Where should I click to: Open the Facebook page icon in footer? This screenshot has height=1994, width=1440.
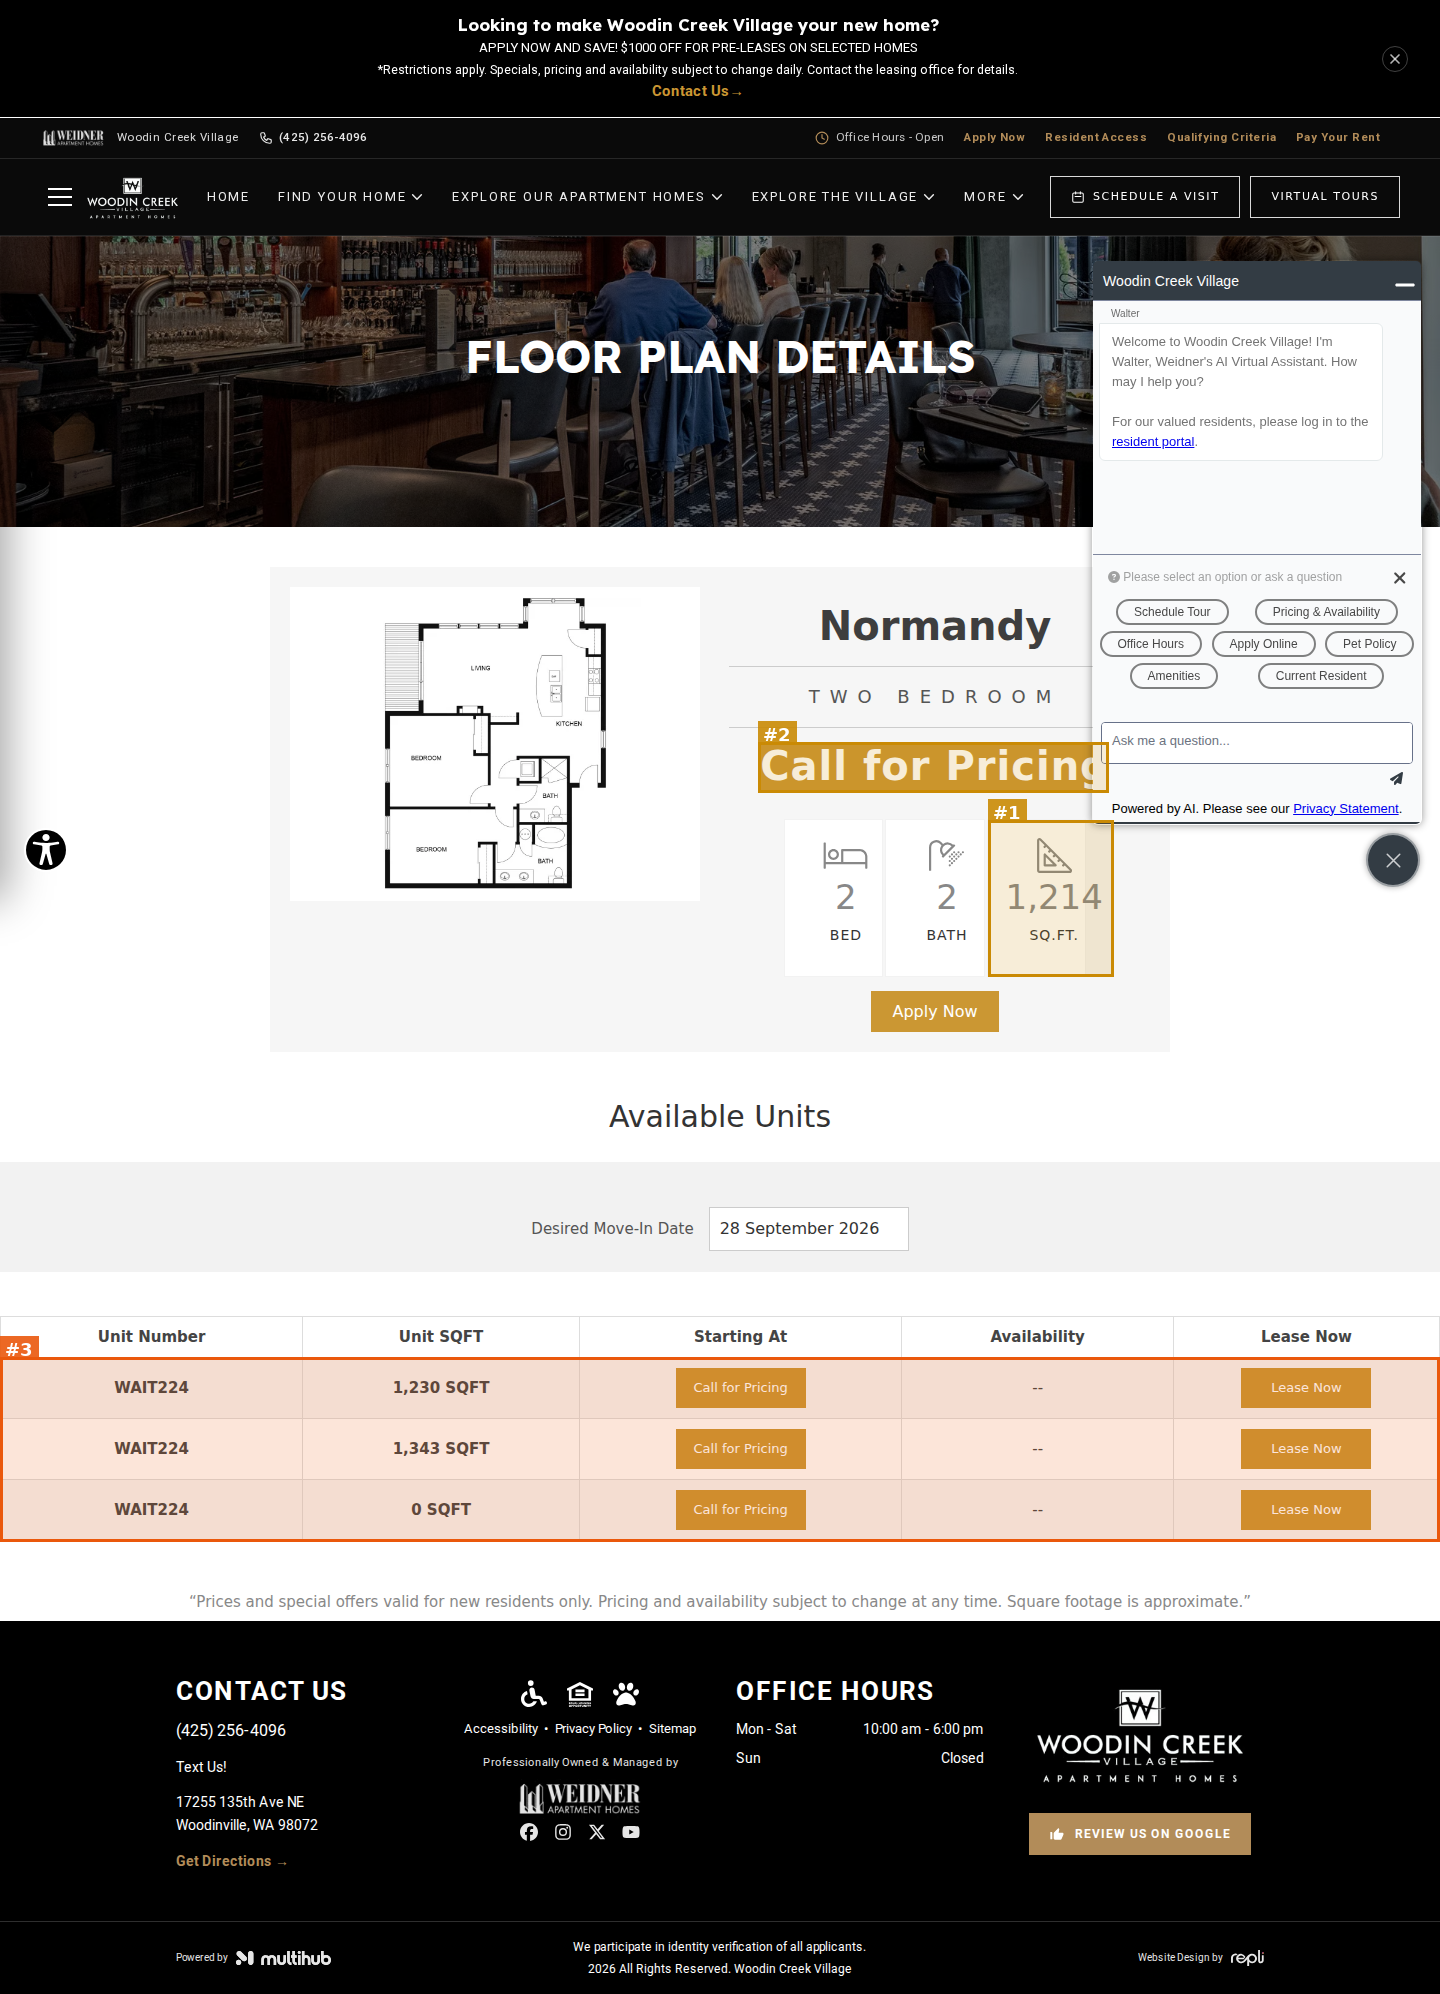pyautogui.click(x=529, y=1832)
